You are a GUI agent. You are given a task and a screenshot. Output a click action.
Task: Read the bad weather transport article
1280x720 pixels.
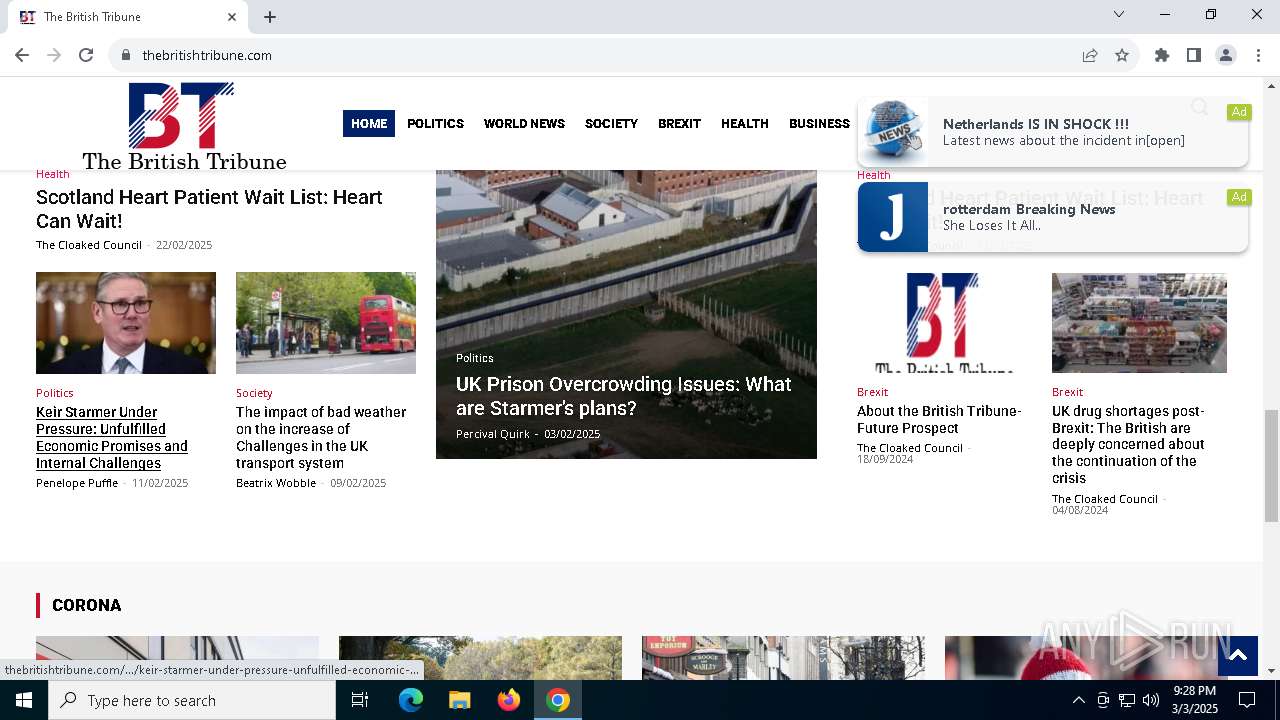click(x=321, y=437)
